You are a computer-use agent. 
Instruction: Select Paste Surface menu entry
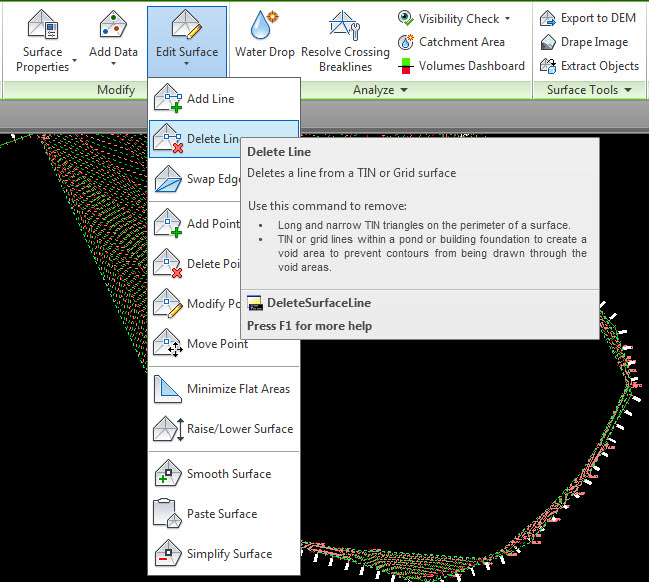(x=224, y=514)
